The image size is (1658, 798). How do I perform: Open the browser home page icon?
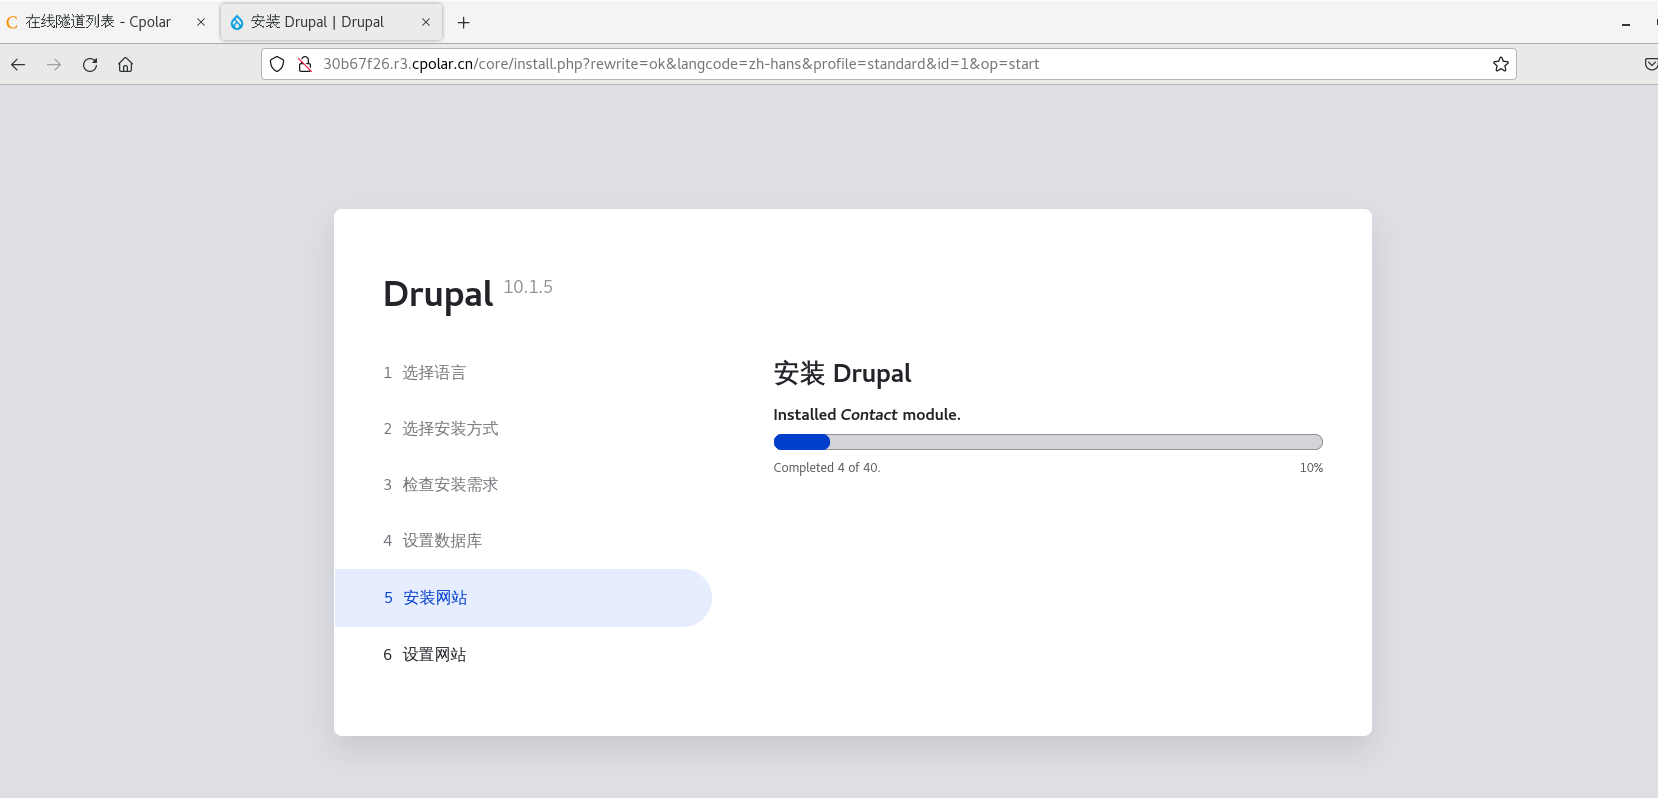[125, 64]
